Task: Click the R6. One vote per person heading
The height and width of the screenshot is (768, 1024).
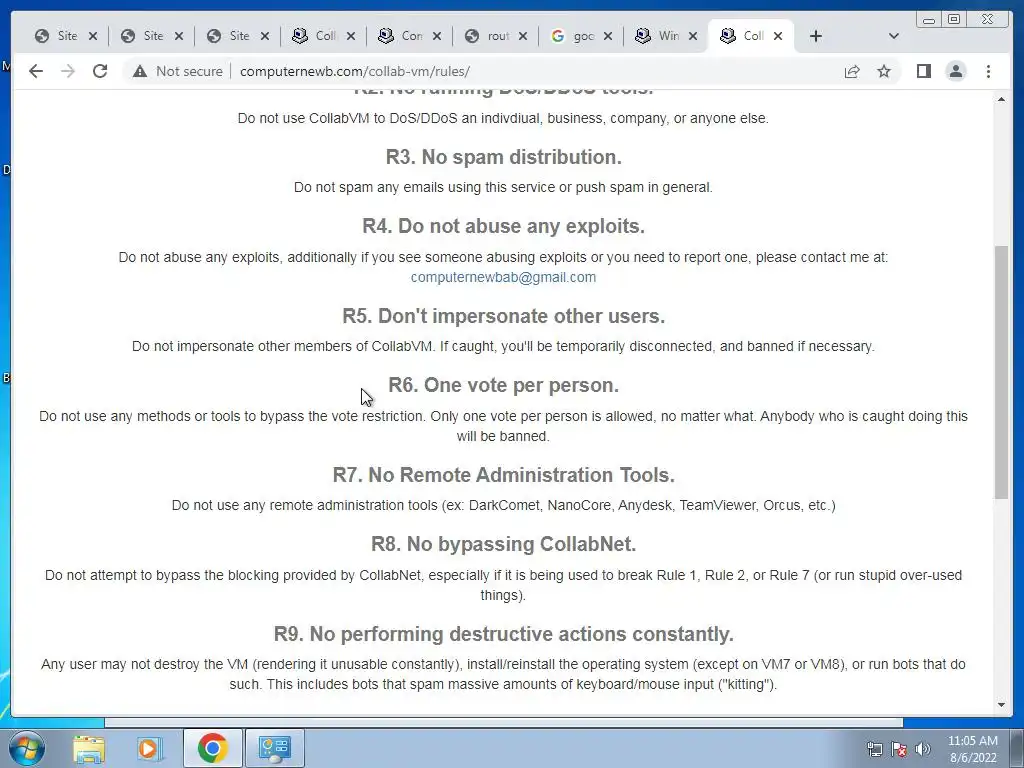Action: point(504,385)
